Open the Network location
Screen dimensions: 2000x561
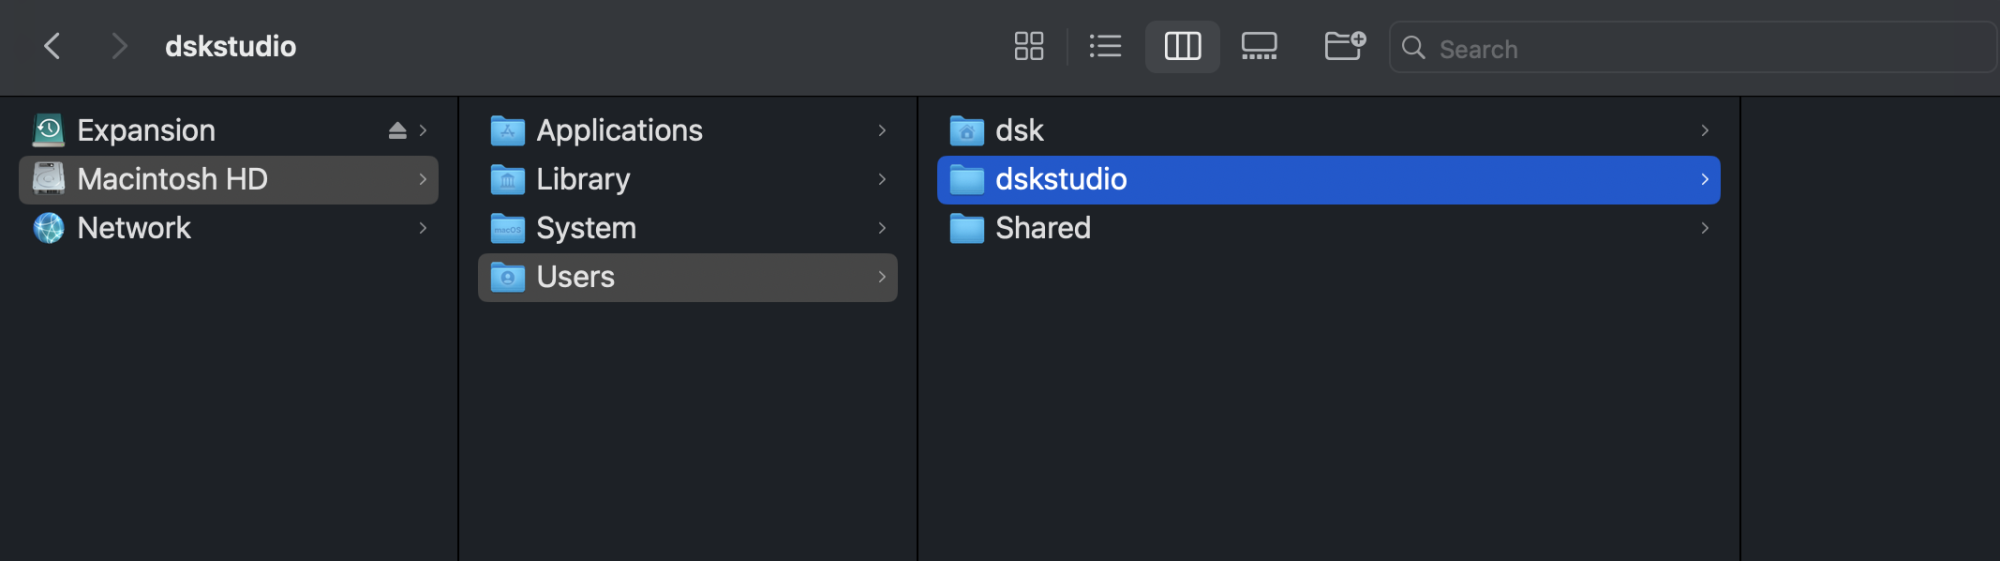click(134, 229)
